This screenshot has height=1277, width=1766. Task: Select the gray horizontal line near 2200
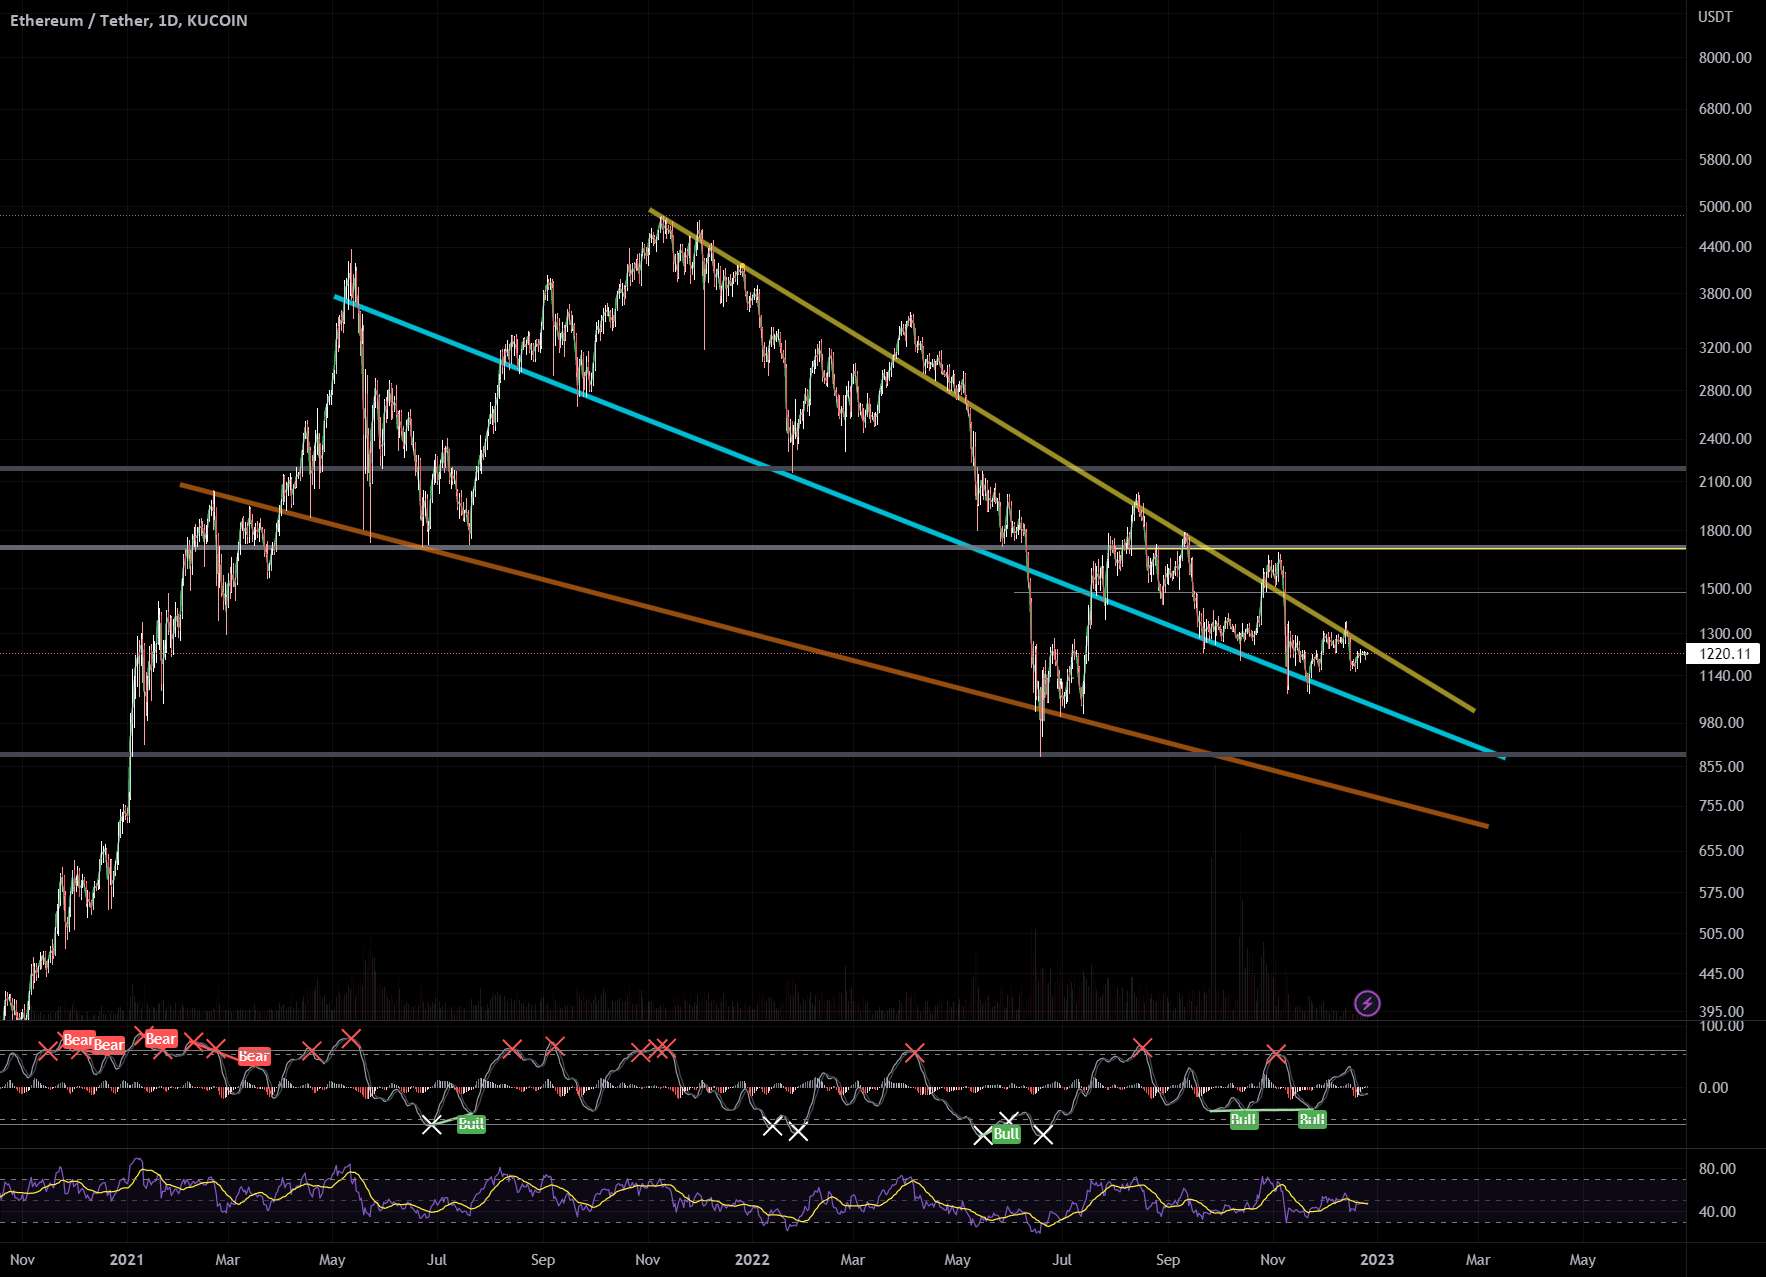click(843, 468)
